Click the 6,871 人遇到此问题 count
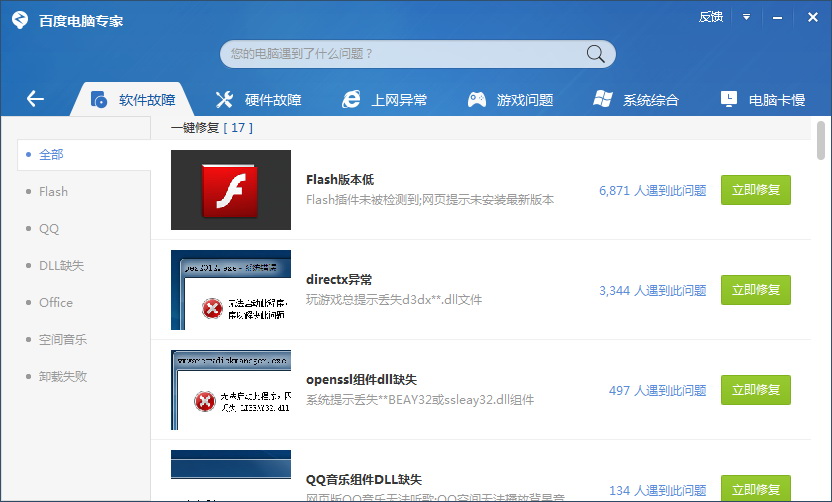This screenshot has width=832, height=502. click(x=653, y=191)
